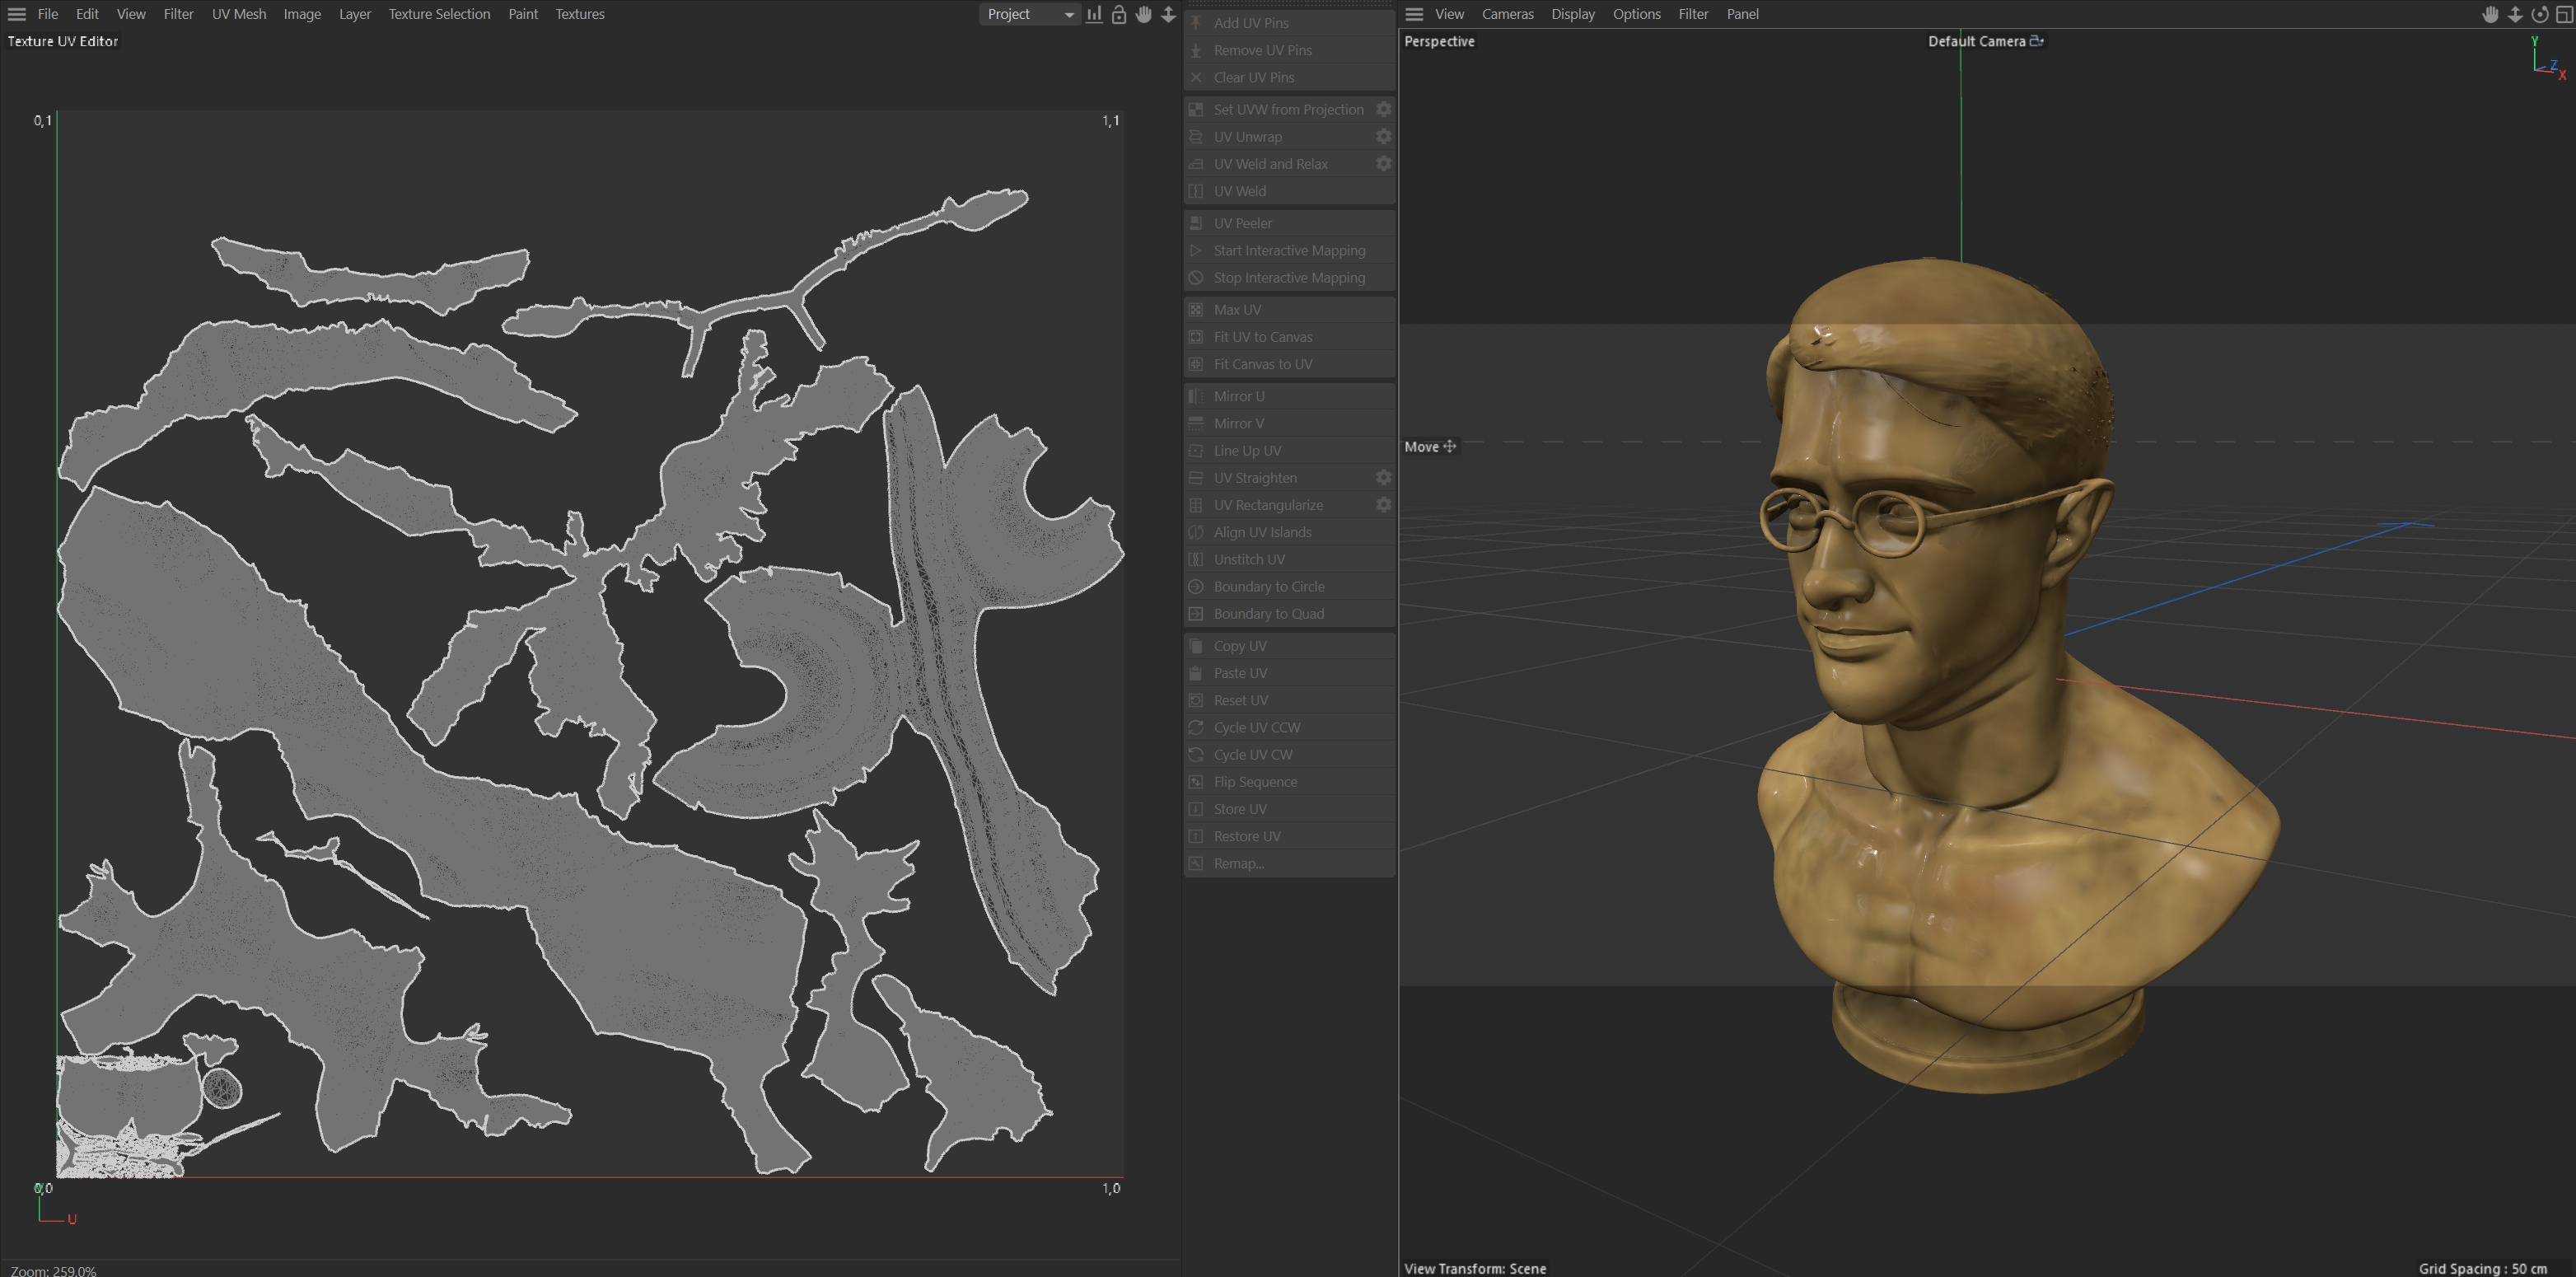The image size is (2576, 1277).
Task: Expand the UV editor hamburger menu
Action: [x=17, y=14]
